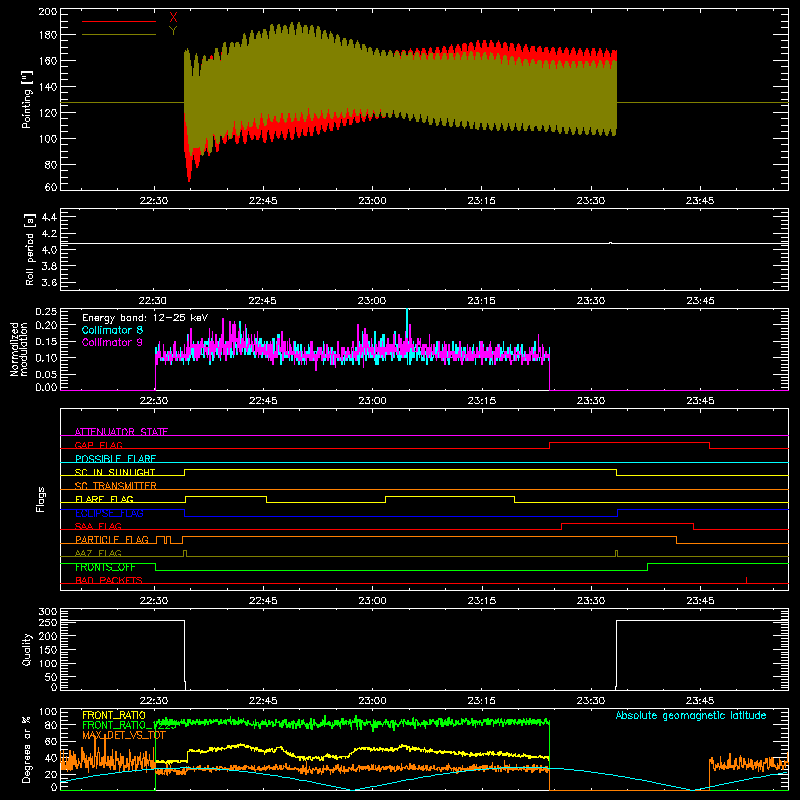Image resolution: width=800 pixels, height=800 pixels.
Task: Click the magenta "Collimator 9" legend entry
Action: pyautogui.click(x=112, y=342)
